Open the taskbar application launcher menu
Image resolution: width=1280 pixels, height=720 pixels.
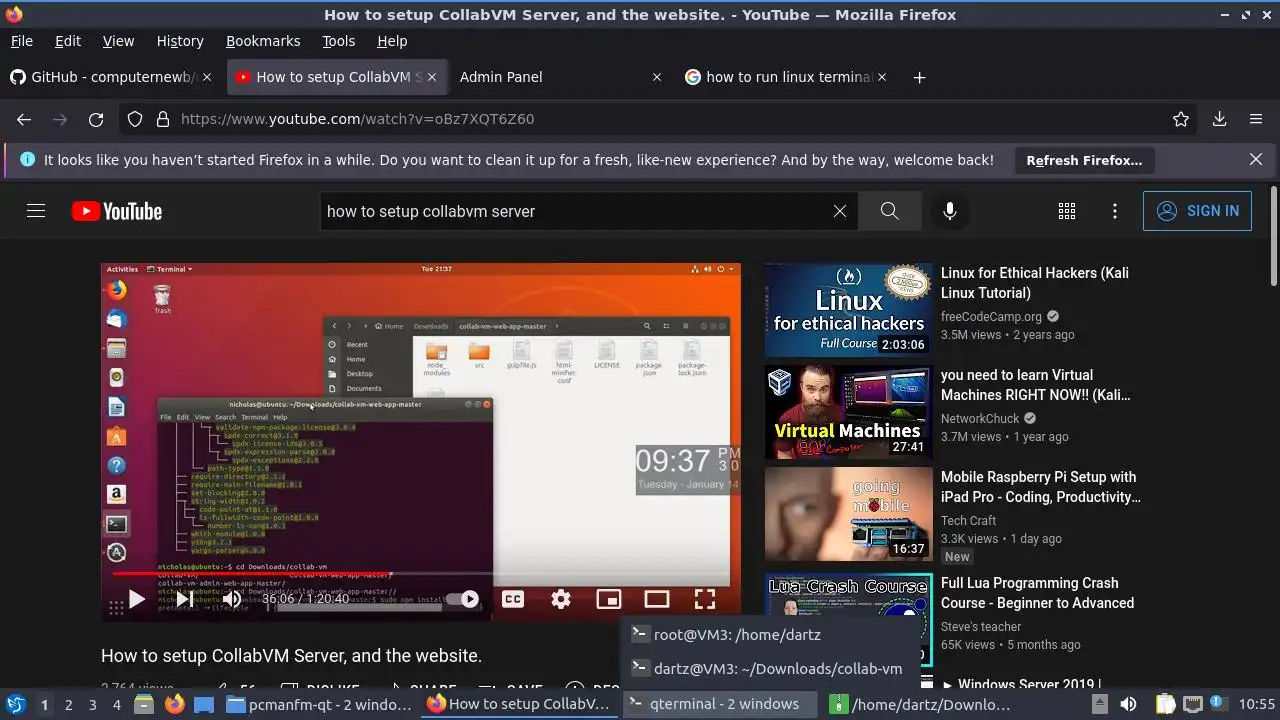click(15, 704)
